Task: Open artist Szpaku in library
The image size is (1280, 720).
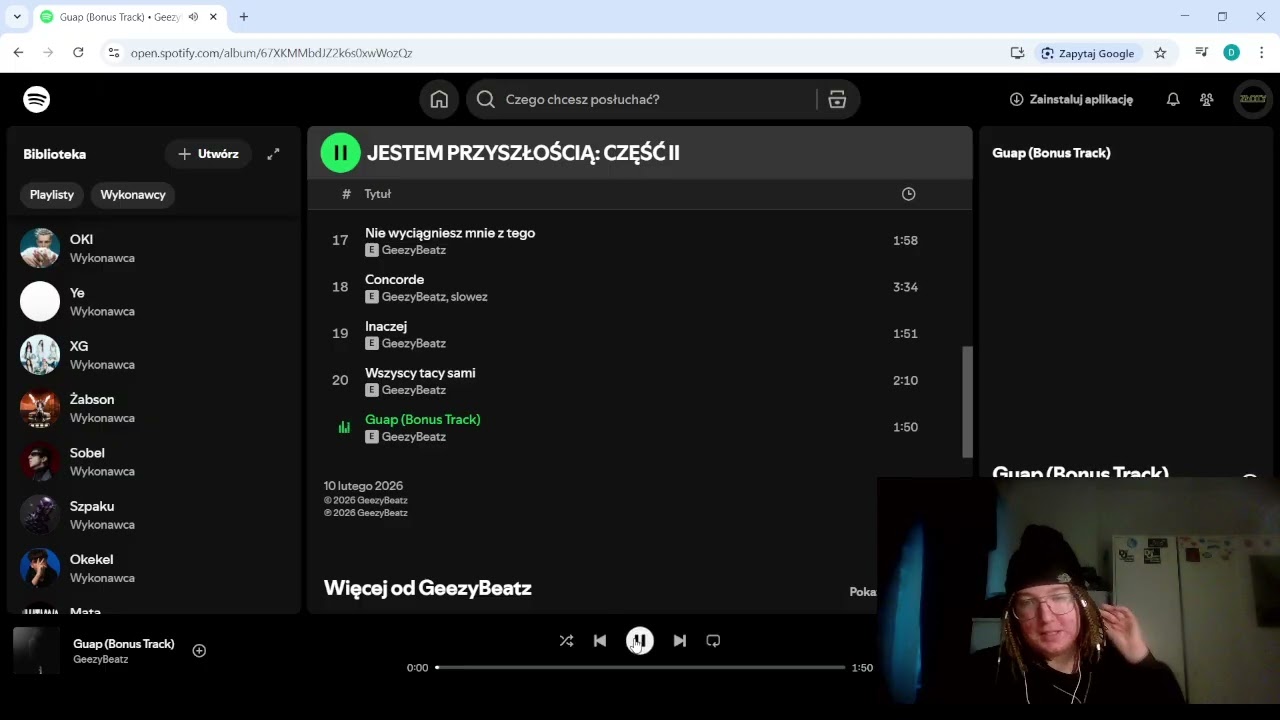Action: click(x=154, y=515)
